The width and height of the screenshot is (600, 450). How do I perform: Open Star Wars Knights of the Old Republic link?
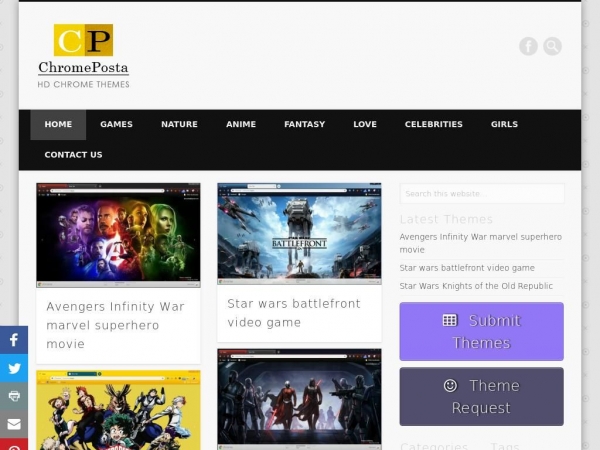[476, 286]
